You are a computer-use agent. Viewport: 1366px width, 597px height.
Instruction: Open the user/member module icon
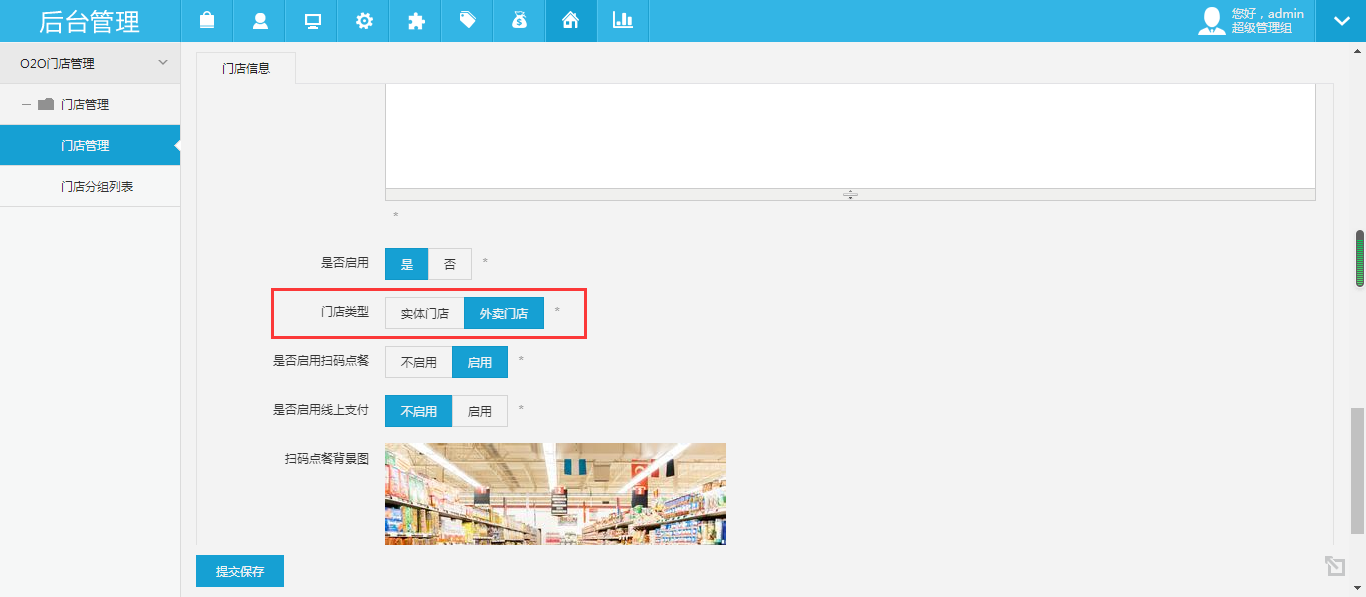point(260,20)
